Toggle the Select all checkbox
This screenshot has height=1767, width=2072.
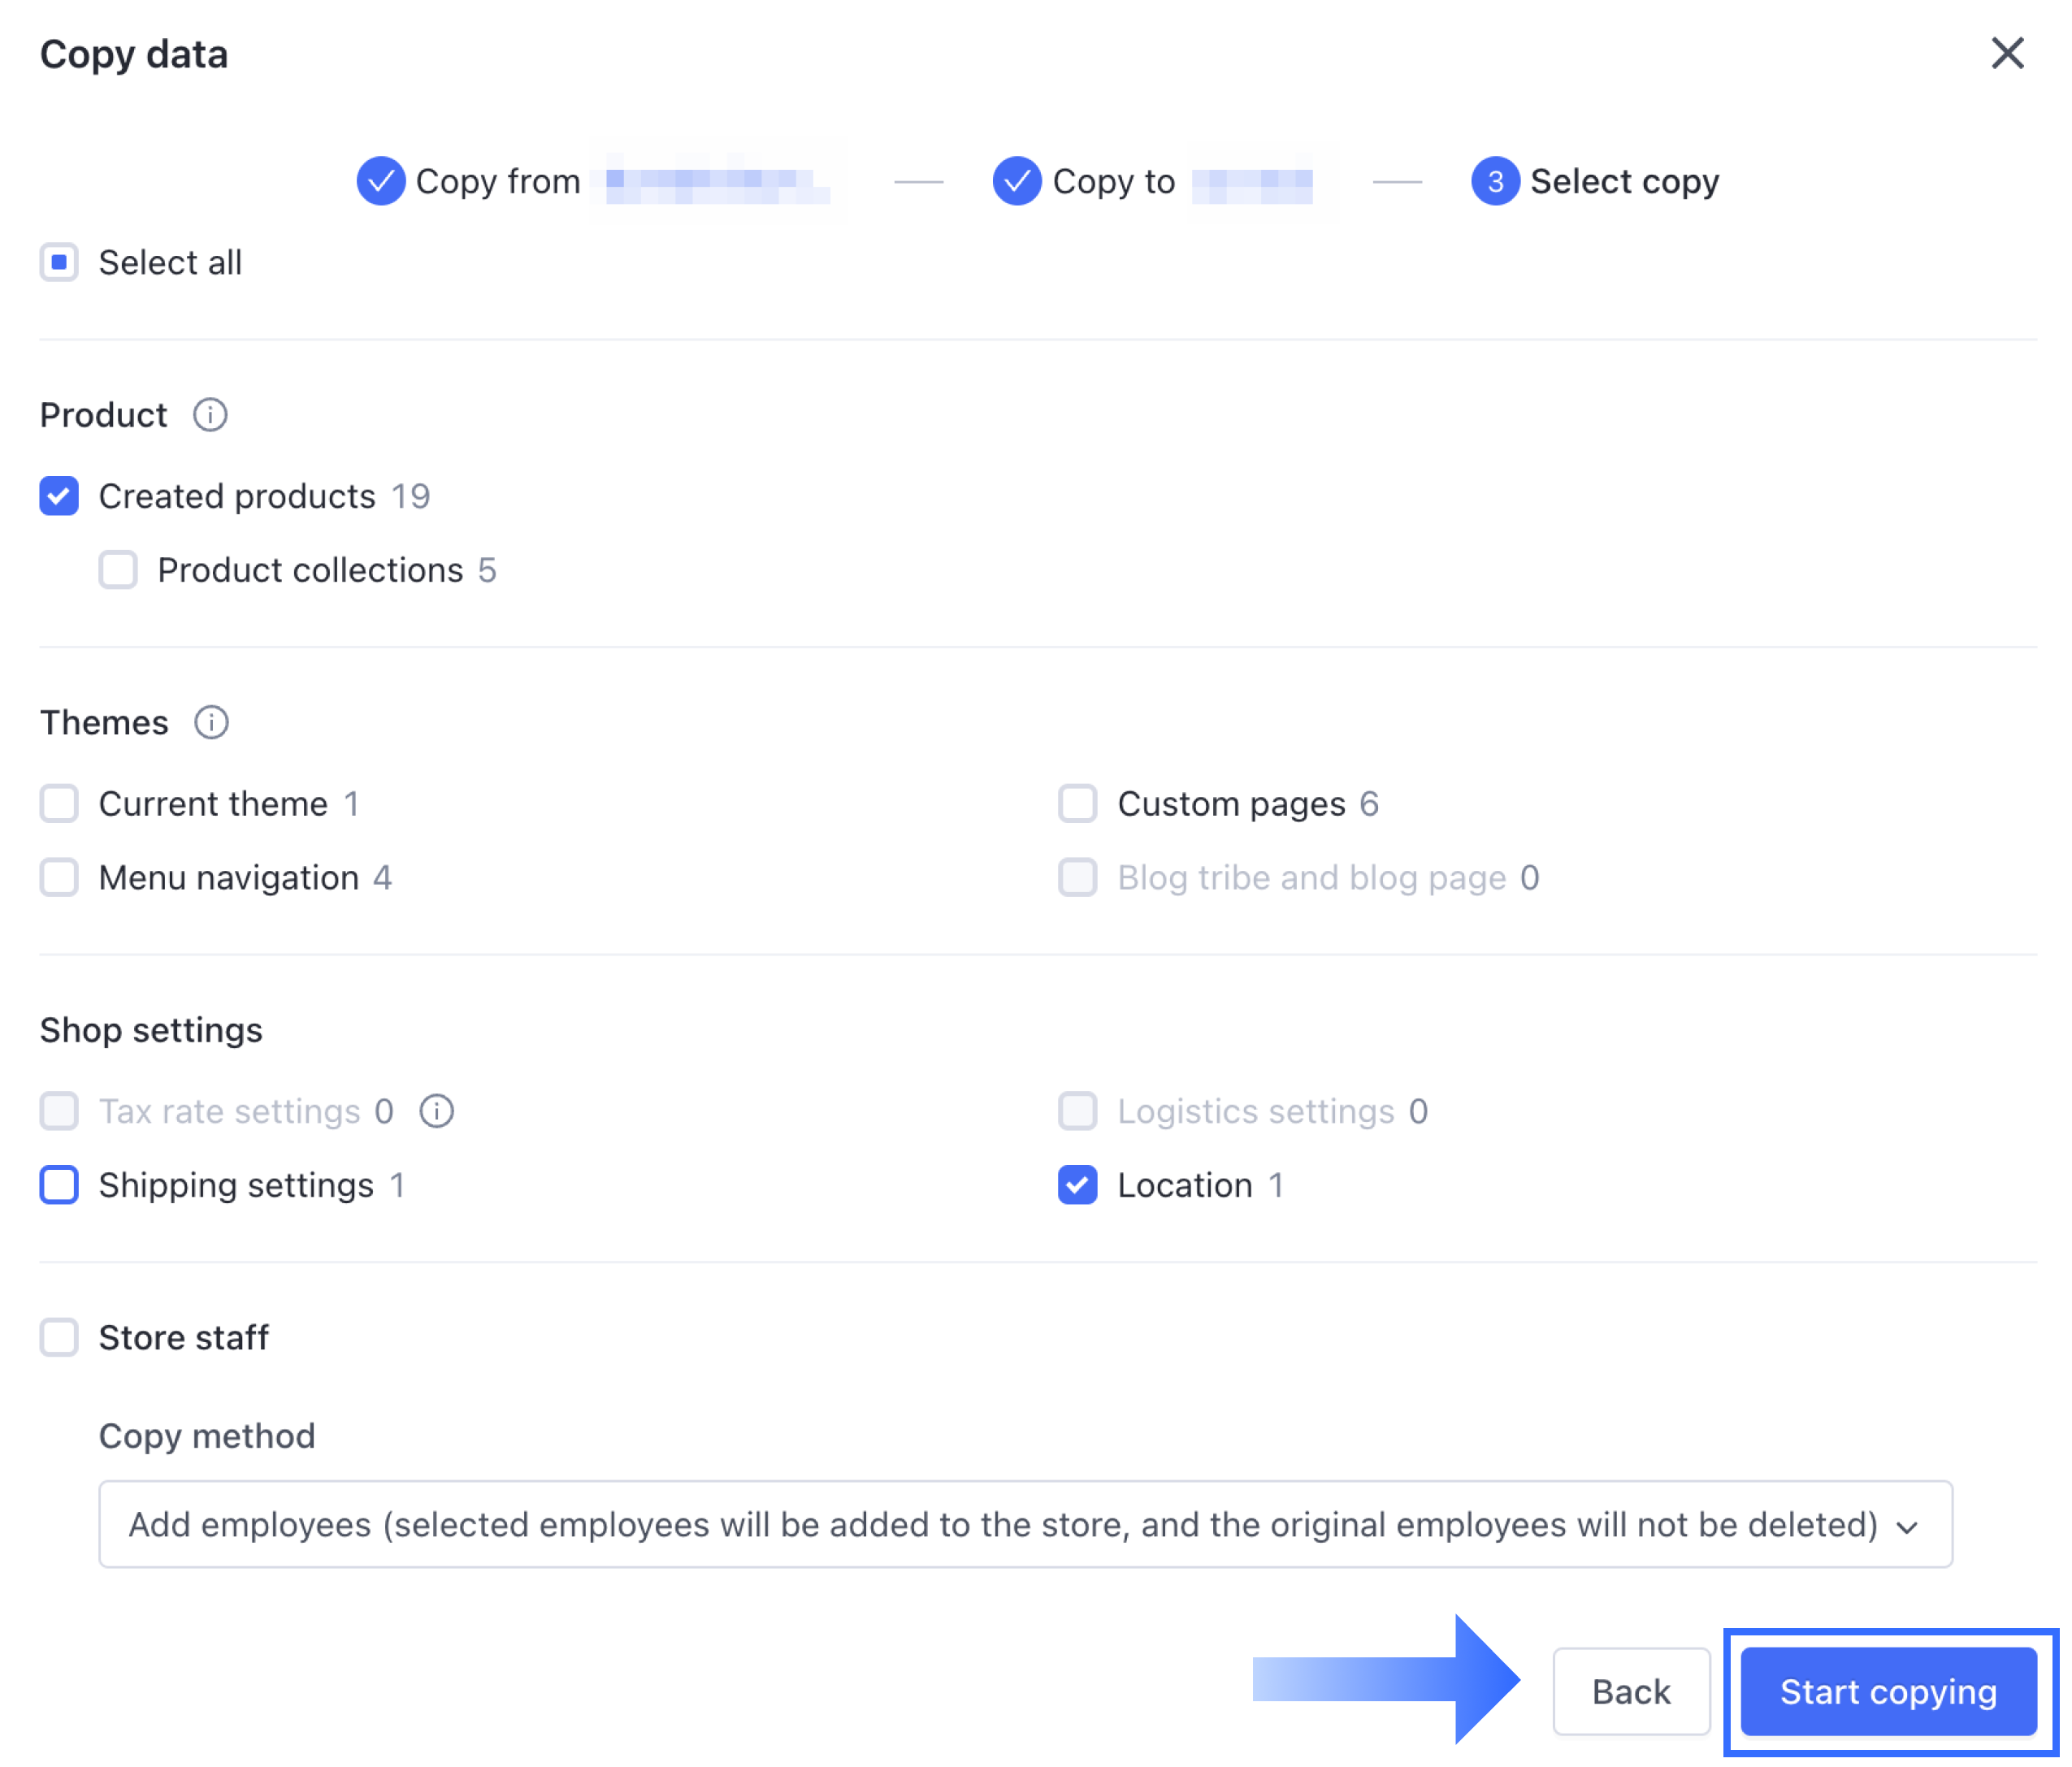(x=59, y=263)
